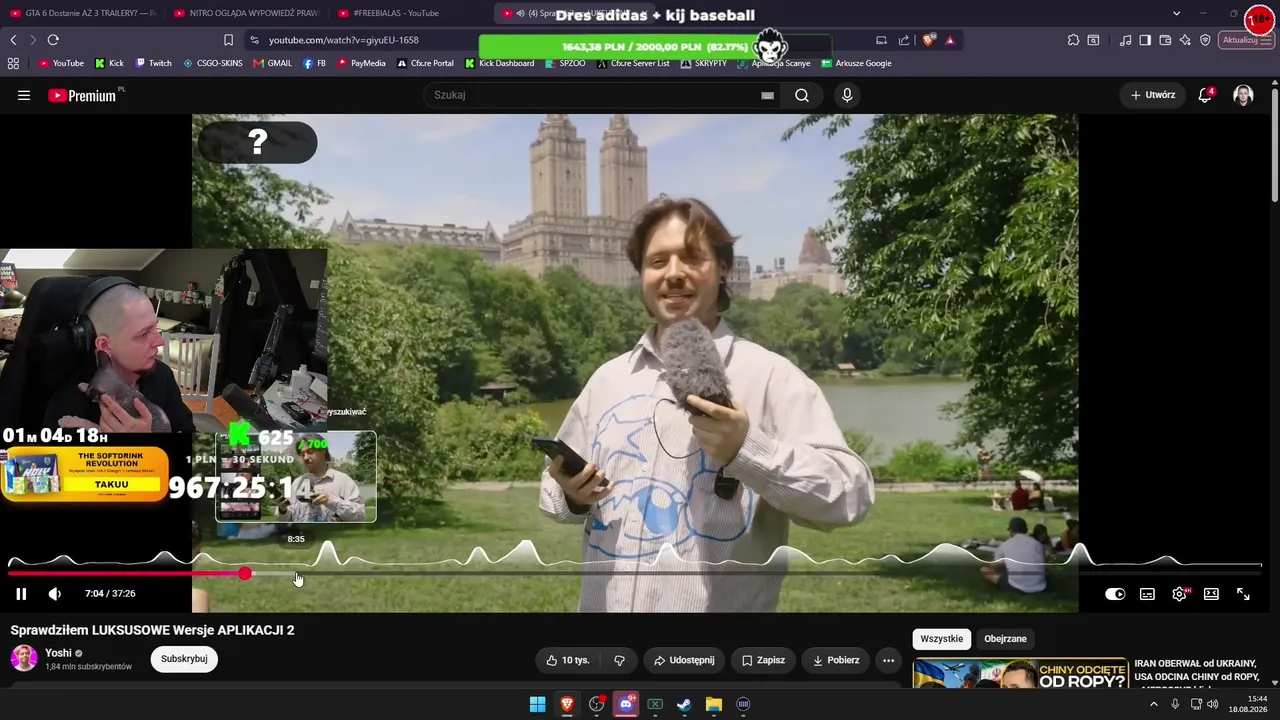Open YouTube notifications bell

point(1205,95)
